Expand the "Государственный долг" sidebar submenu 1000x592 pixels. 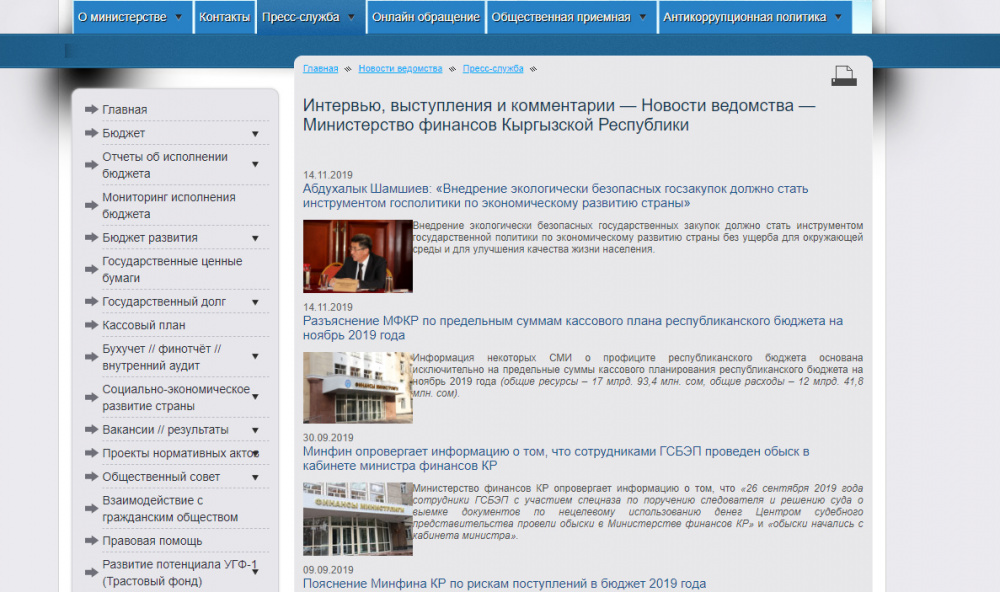(x=255, y=301)
